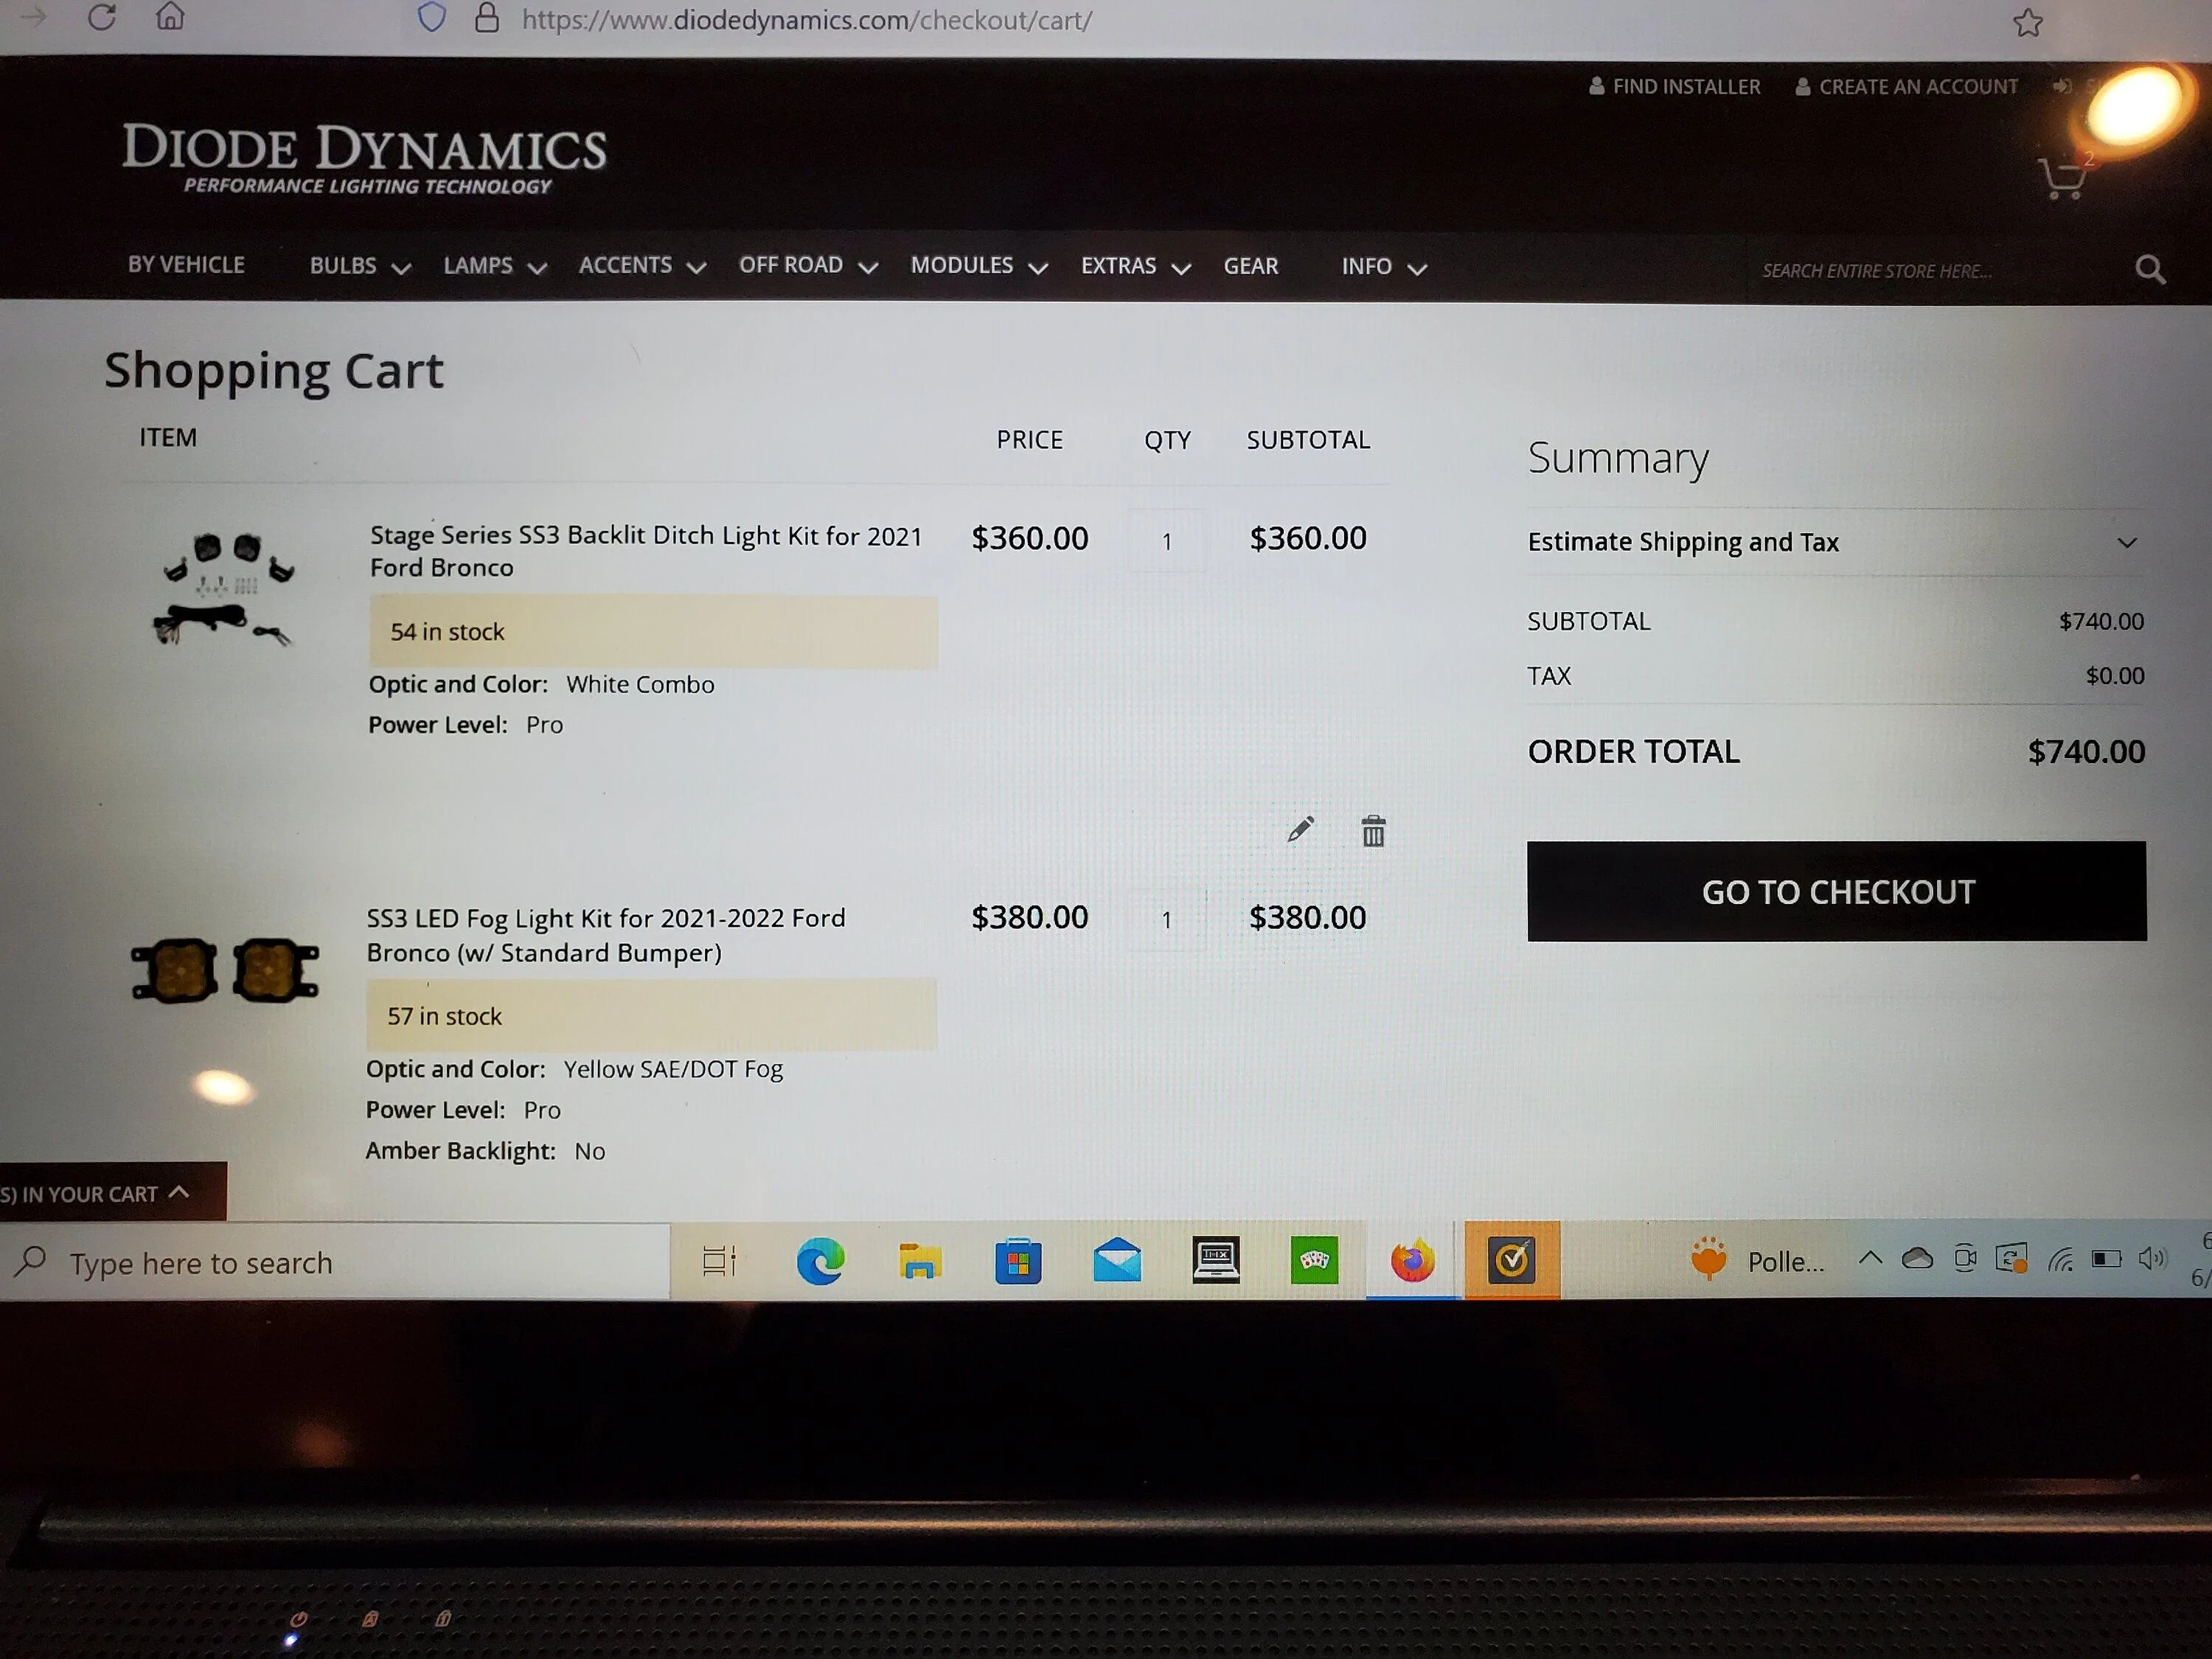
Task: Open the CREATE AN ACCOUNT link
Action: (x=1906, y=87)
